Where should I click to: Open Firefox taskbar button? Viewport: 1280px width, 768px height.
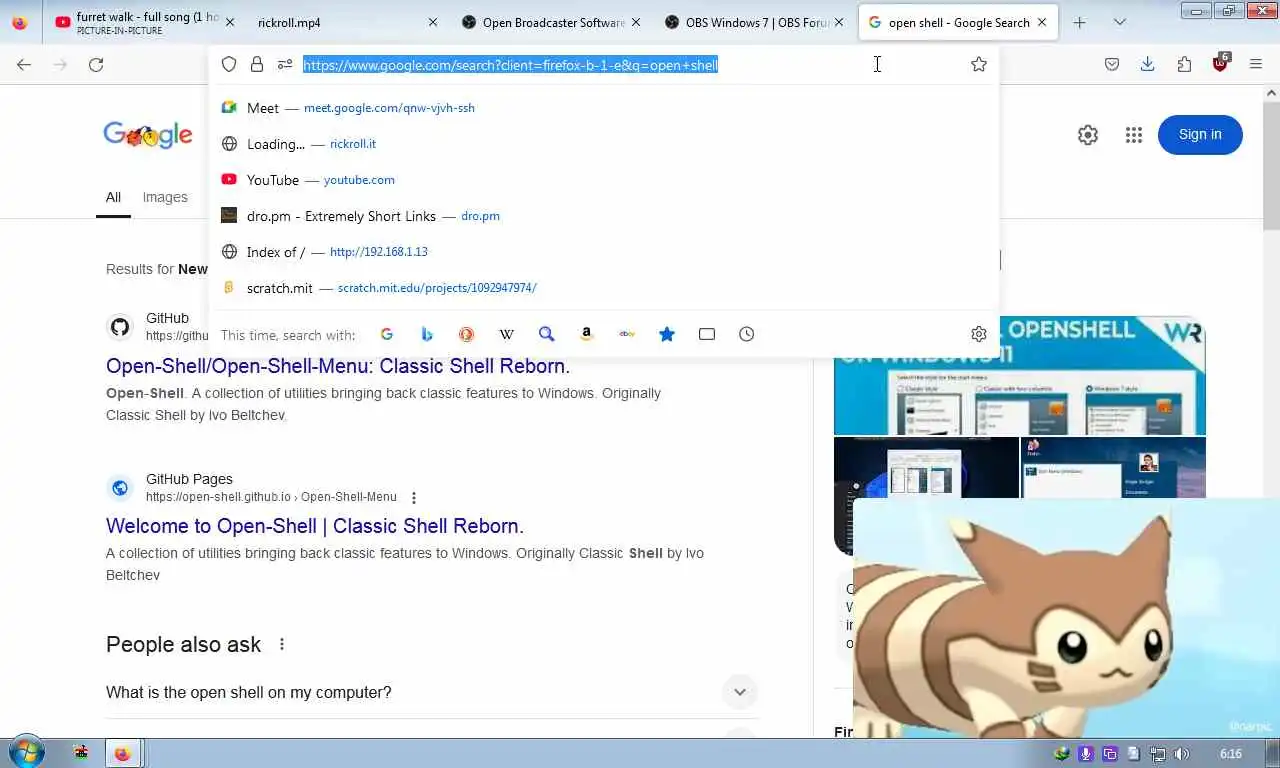tap(123, 754)
